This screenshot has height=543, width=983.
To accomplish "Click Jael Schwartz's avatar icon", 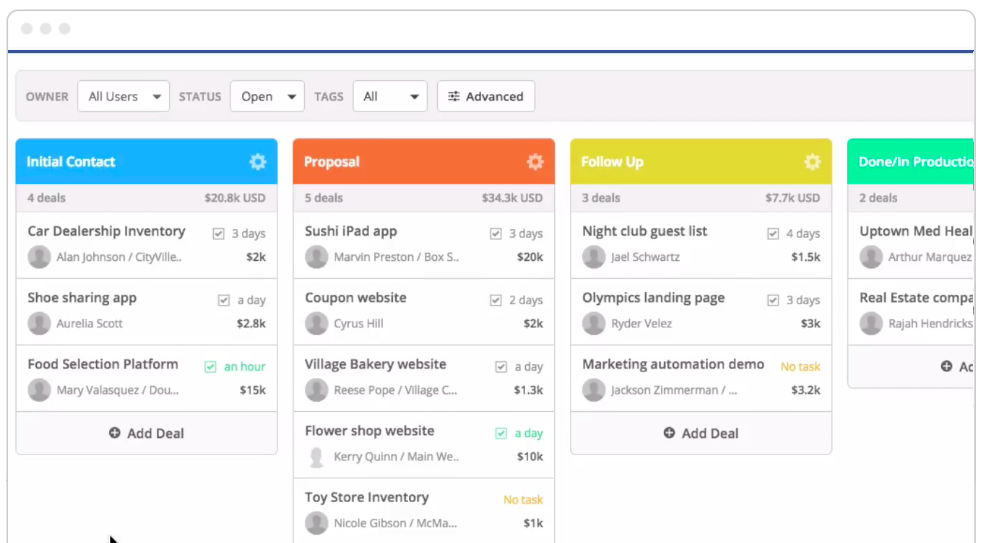I will (x=594, y=257).
